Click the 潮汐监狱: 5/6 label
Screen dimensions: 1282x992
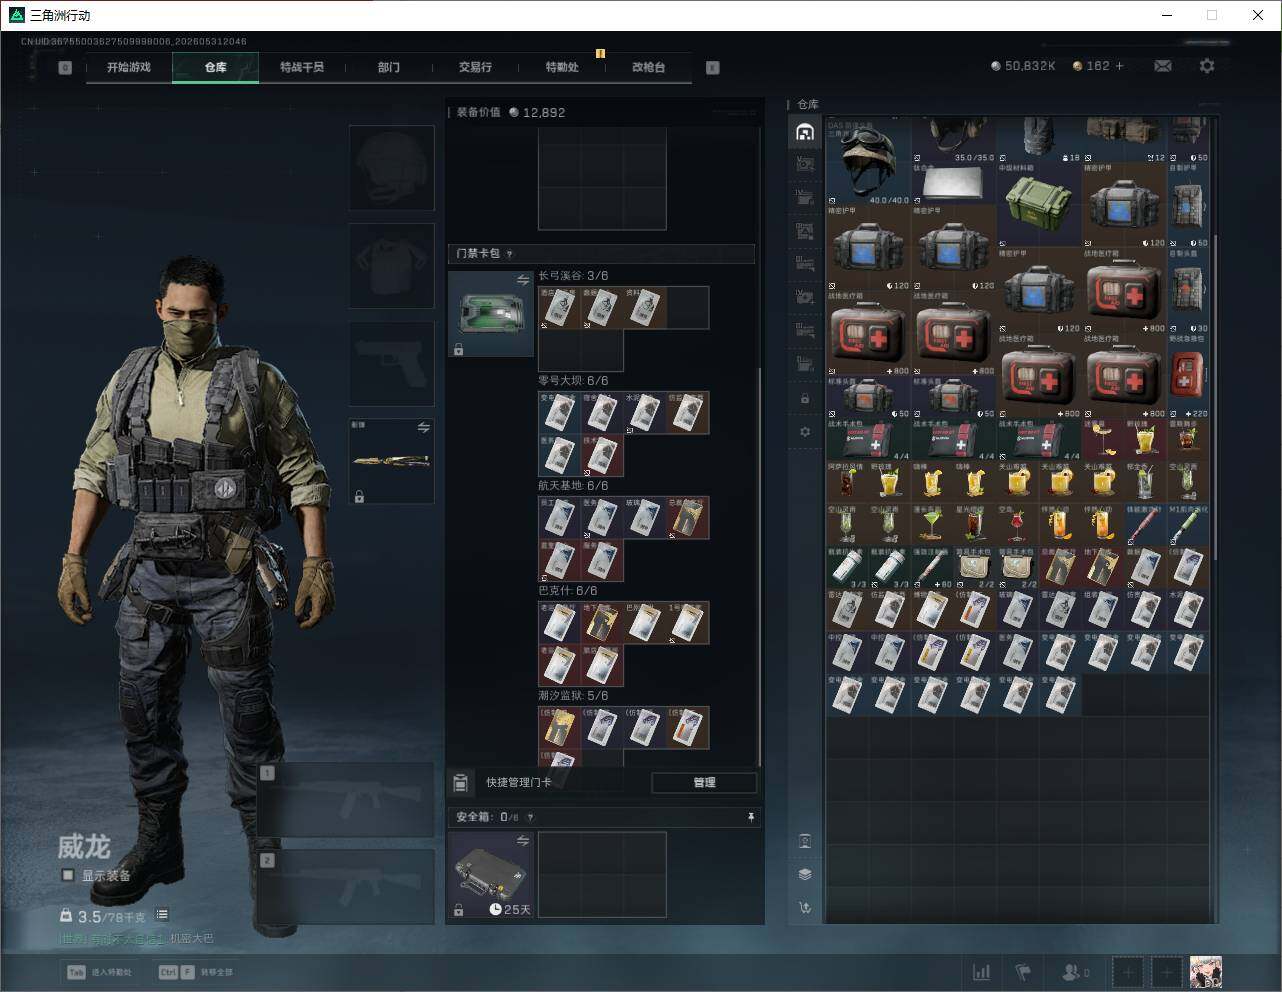point(573,696)
